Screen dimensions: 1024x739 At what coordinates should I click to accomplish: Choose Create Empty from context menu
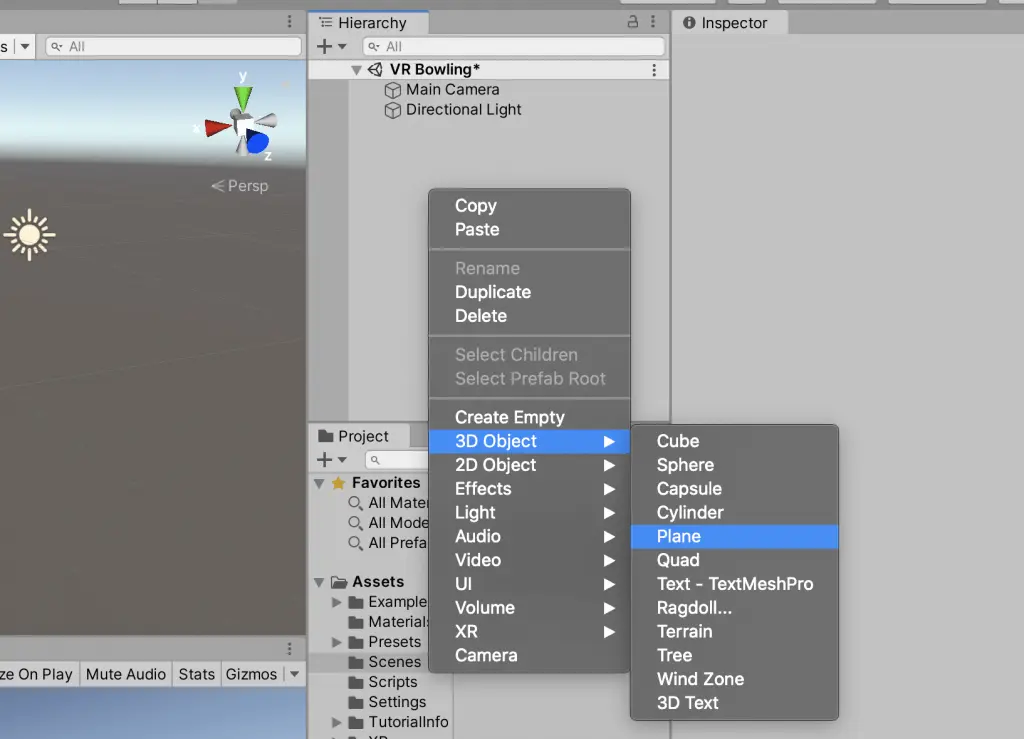(x=529, y=417)
